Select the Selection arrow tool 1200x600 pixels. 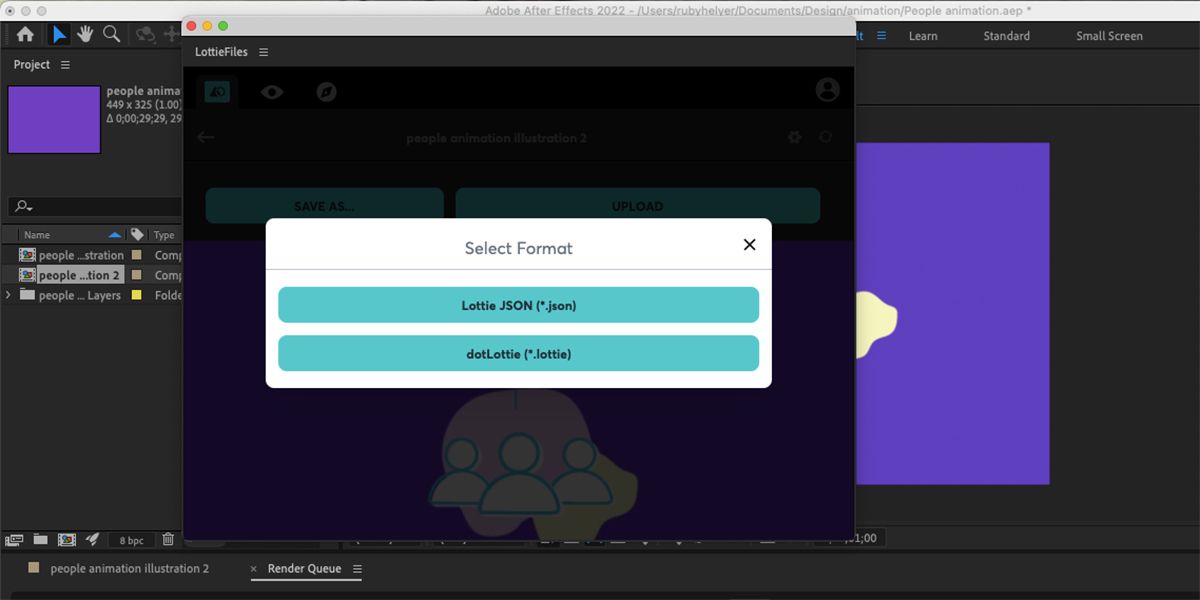59,35
